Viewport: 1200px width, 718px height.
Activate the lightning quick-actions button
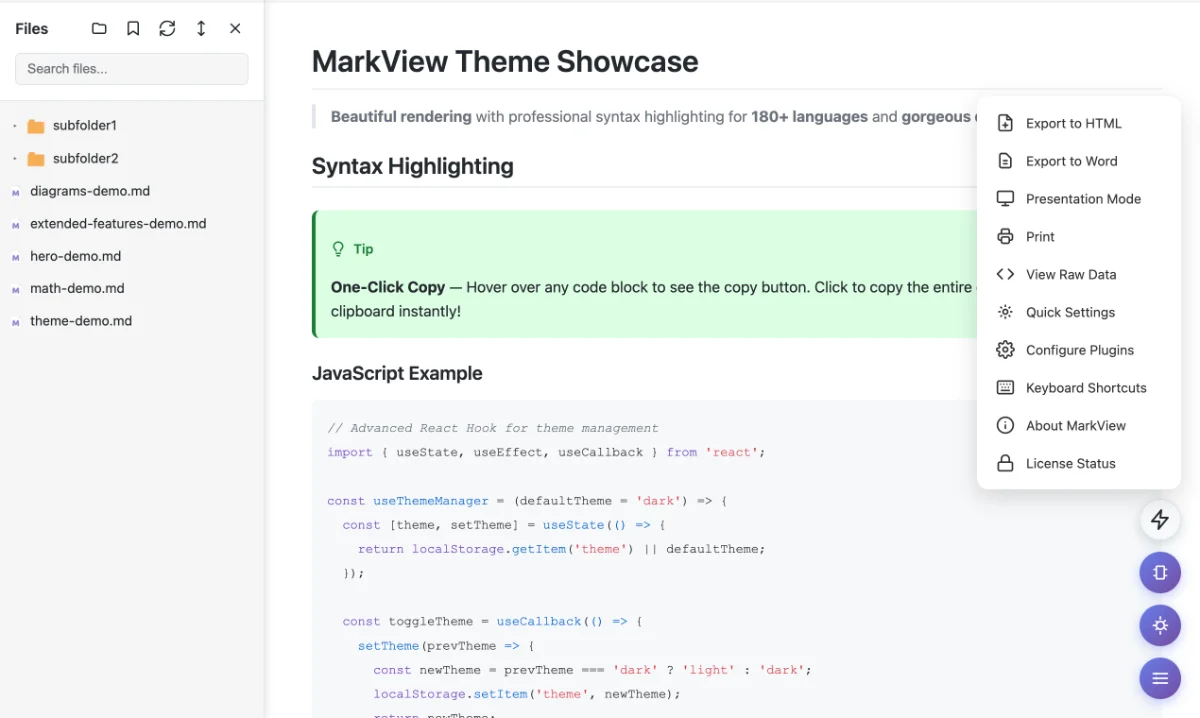click(x=1159, y=519)
